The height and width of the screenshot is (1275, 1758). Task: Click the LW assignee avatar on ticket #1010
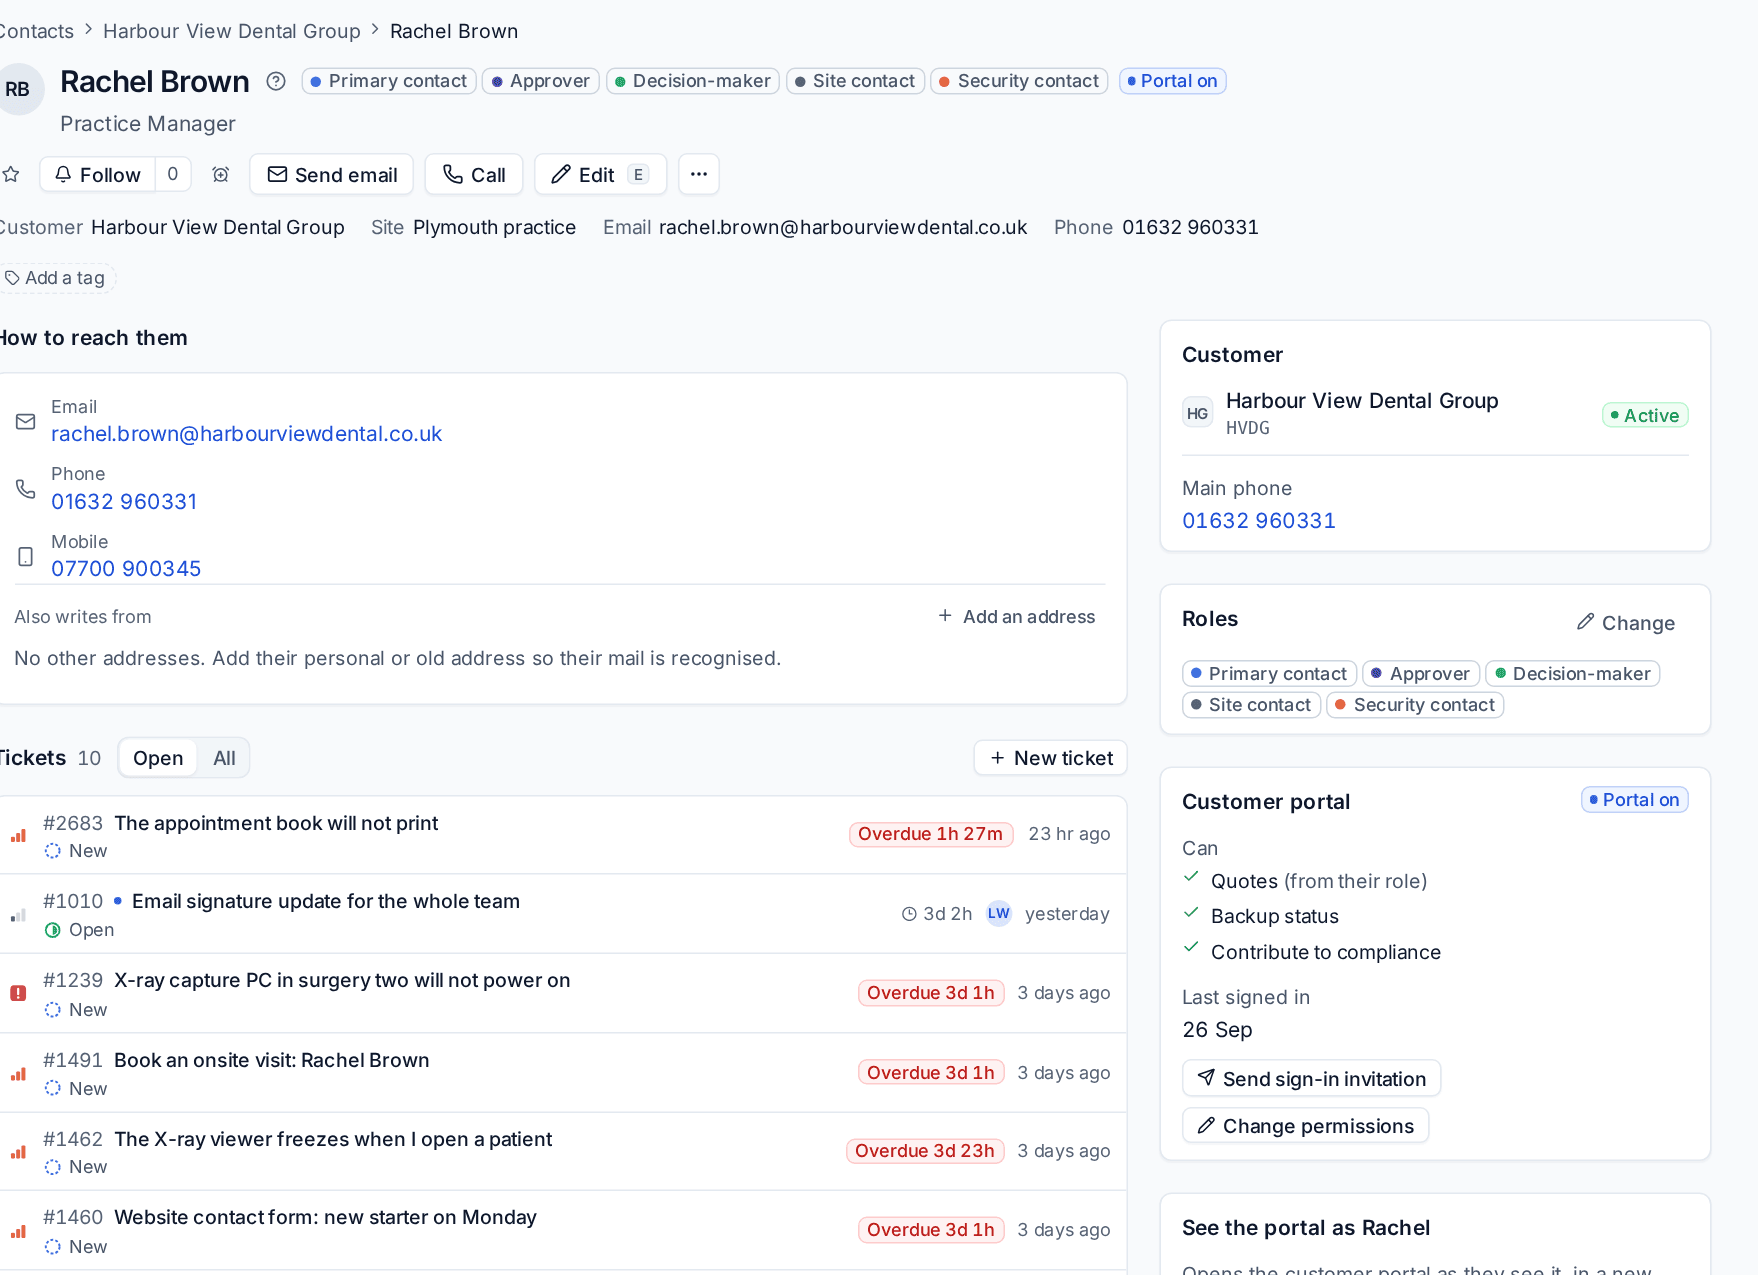(x=999, y=913)
